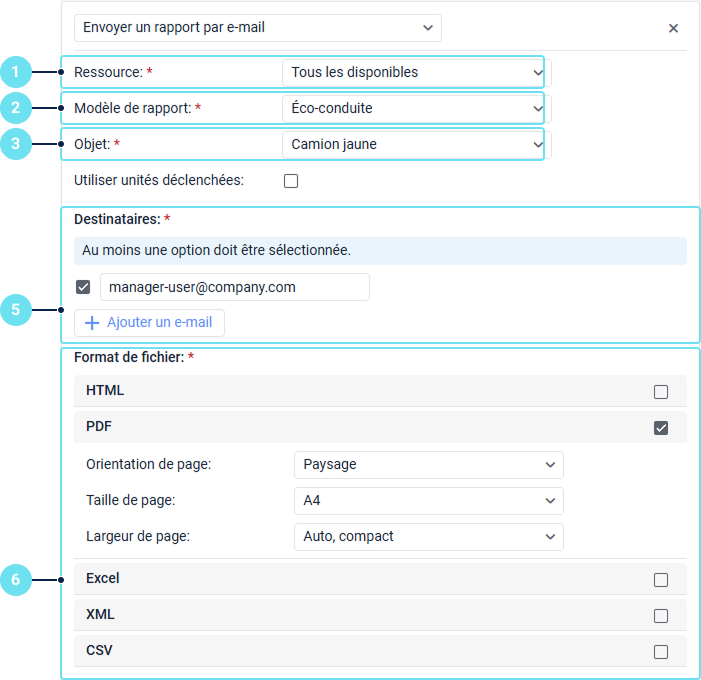Click the manager-user@company.com e-mail field

click(234, 287)
